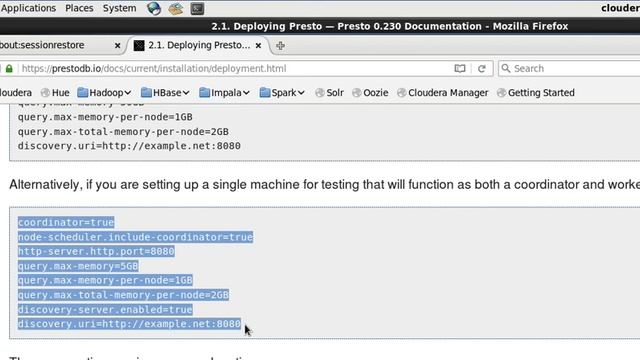
Task: Open the Hue bookmark
Action: point(55,93)
